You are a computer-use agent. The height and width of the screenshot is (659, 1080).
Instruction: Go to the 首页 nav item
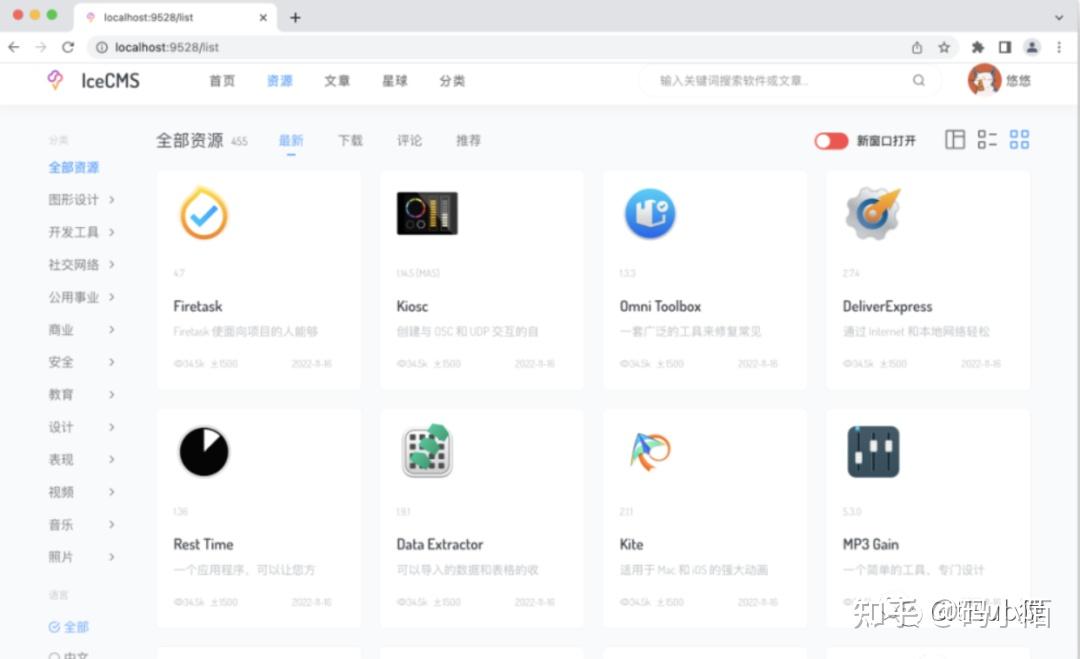[222, 81]
